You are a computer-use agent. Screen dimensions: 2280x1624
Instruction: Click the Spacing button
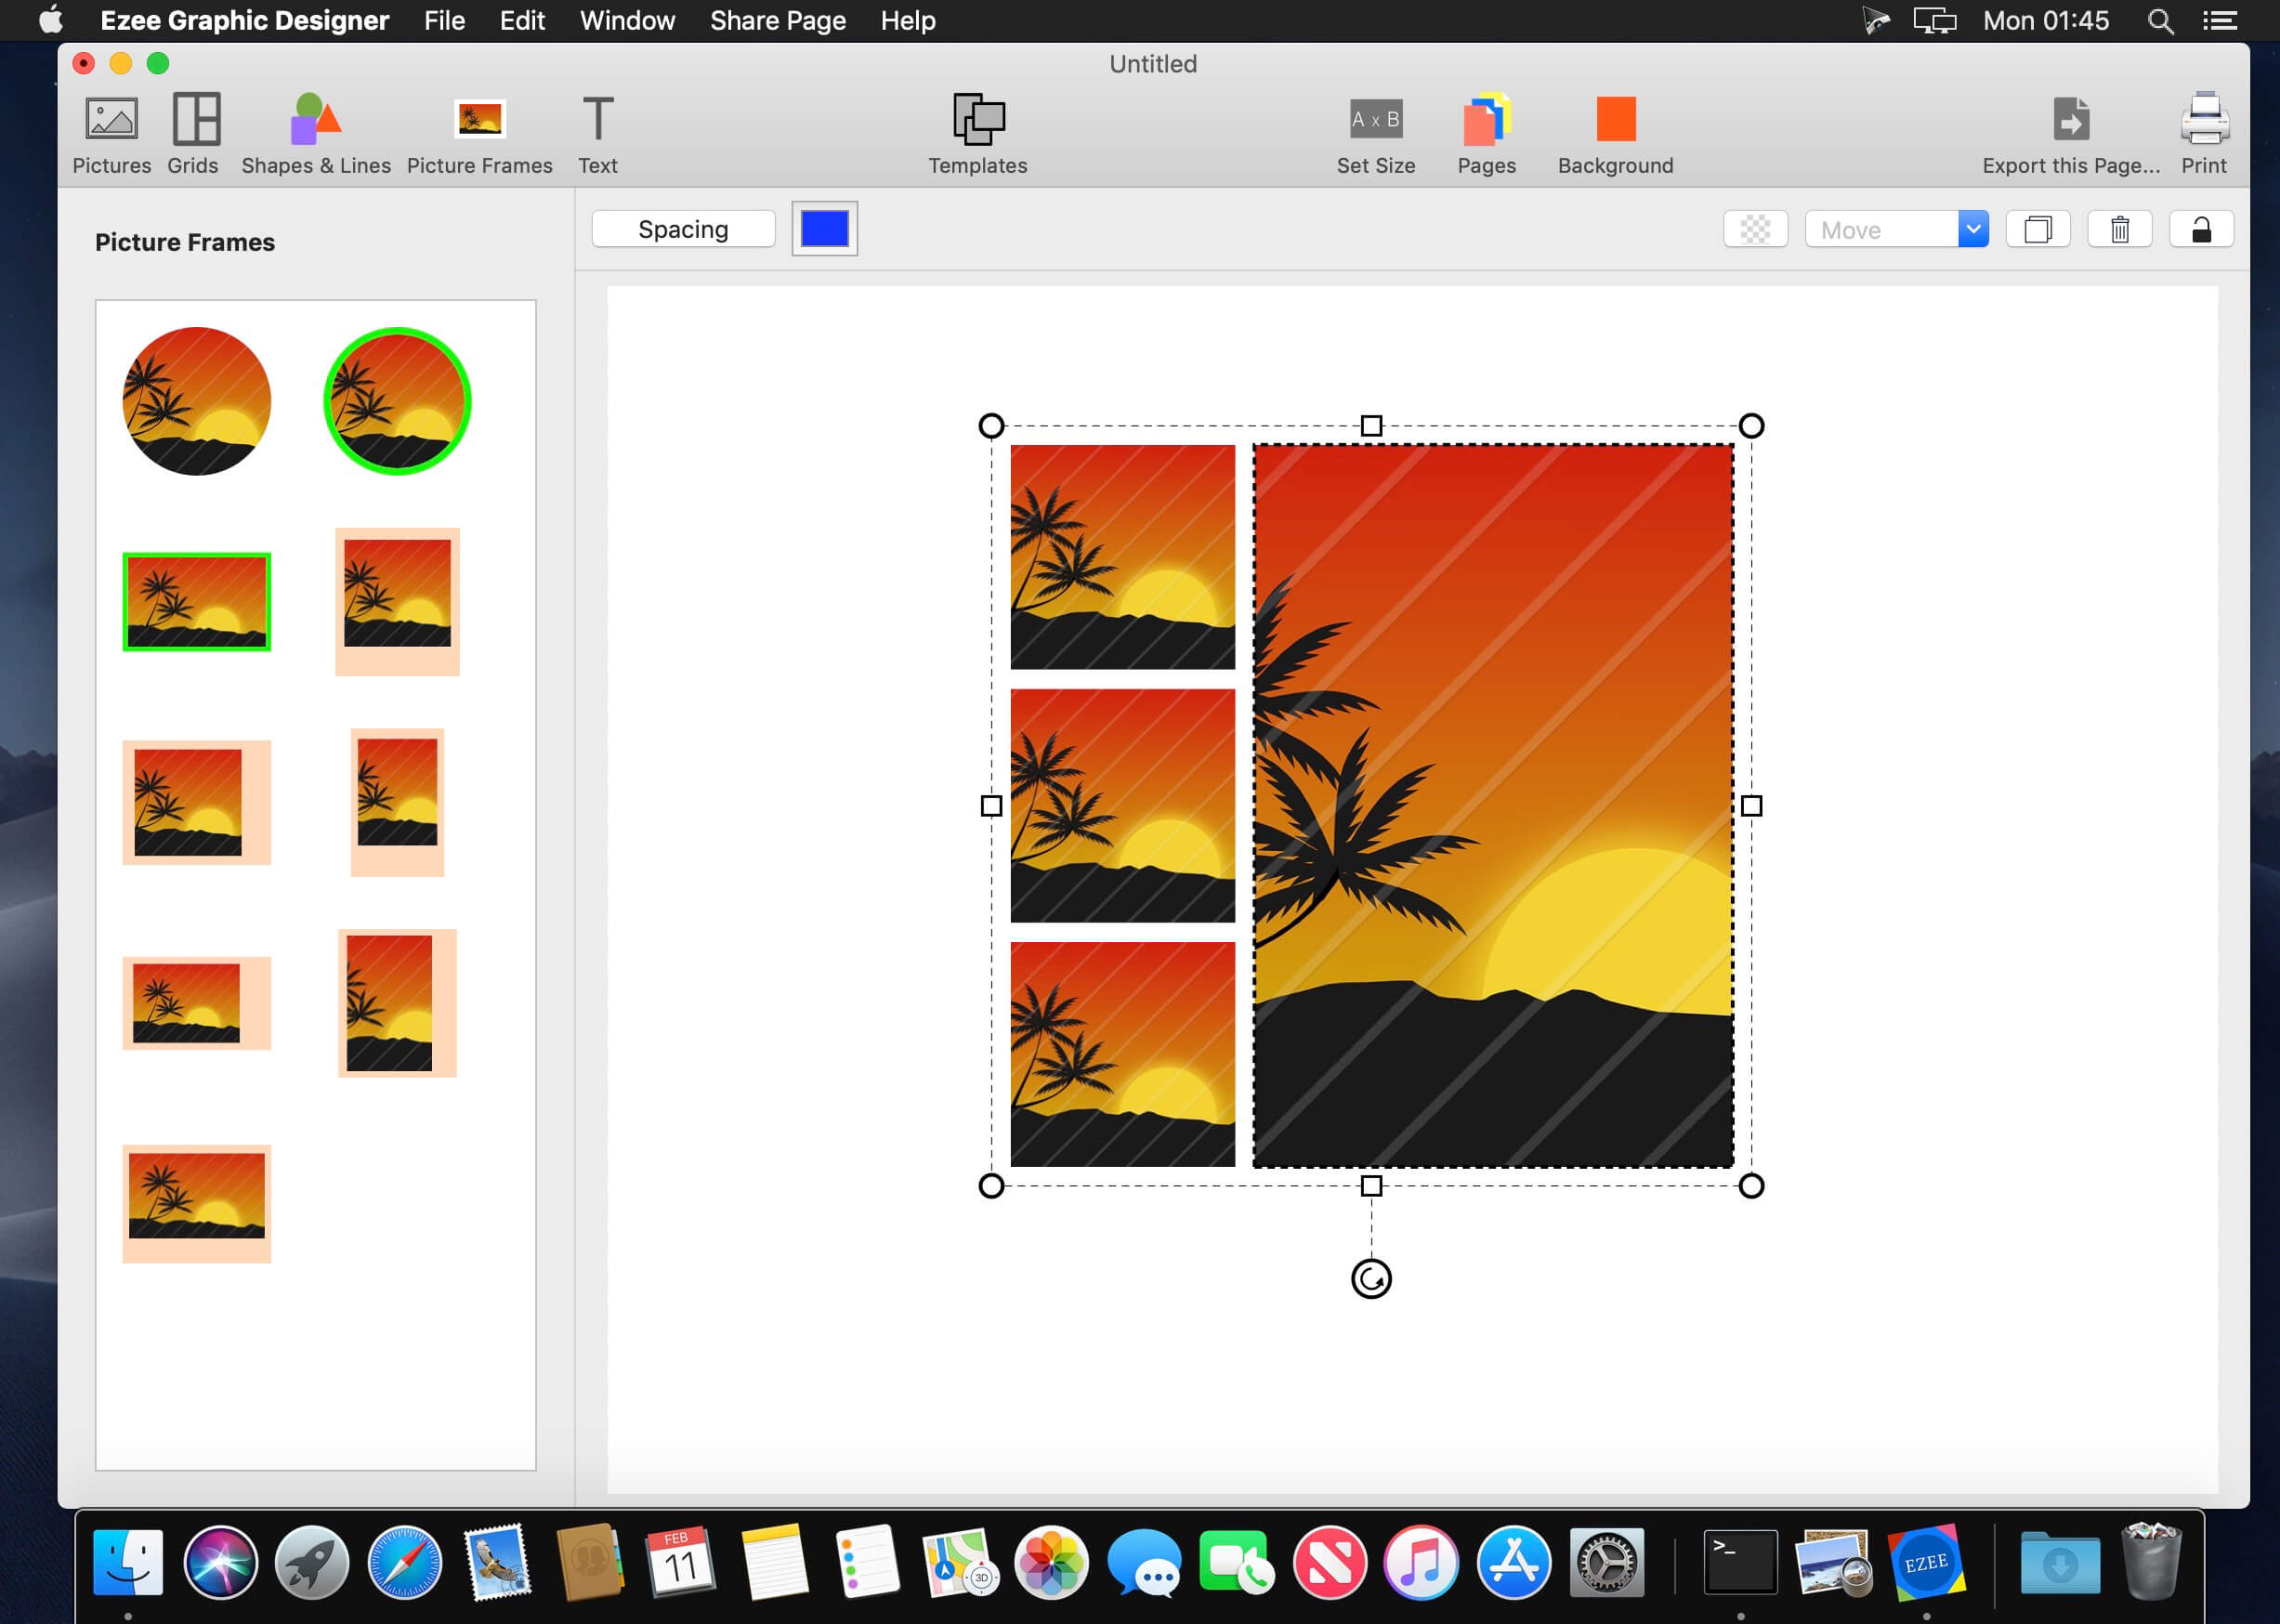[683, 229]
